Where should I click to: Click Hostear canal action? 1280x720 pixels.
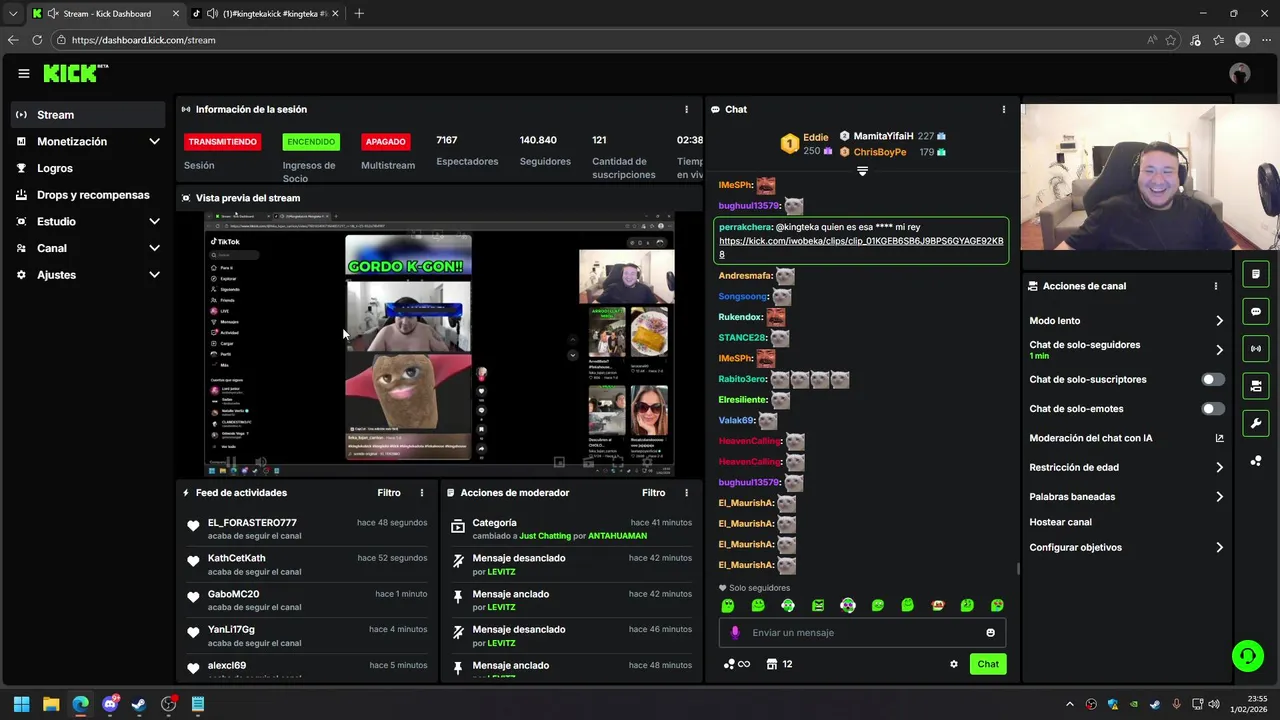point(1060,522)
